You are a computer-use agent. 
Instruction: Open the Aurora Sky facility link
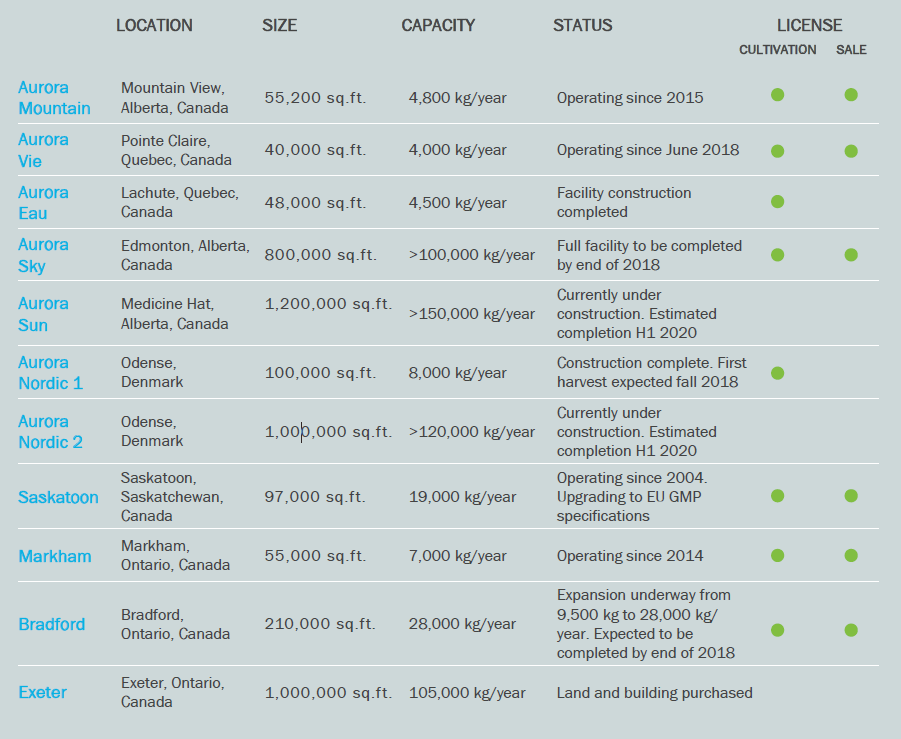click(43, 255)
